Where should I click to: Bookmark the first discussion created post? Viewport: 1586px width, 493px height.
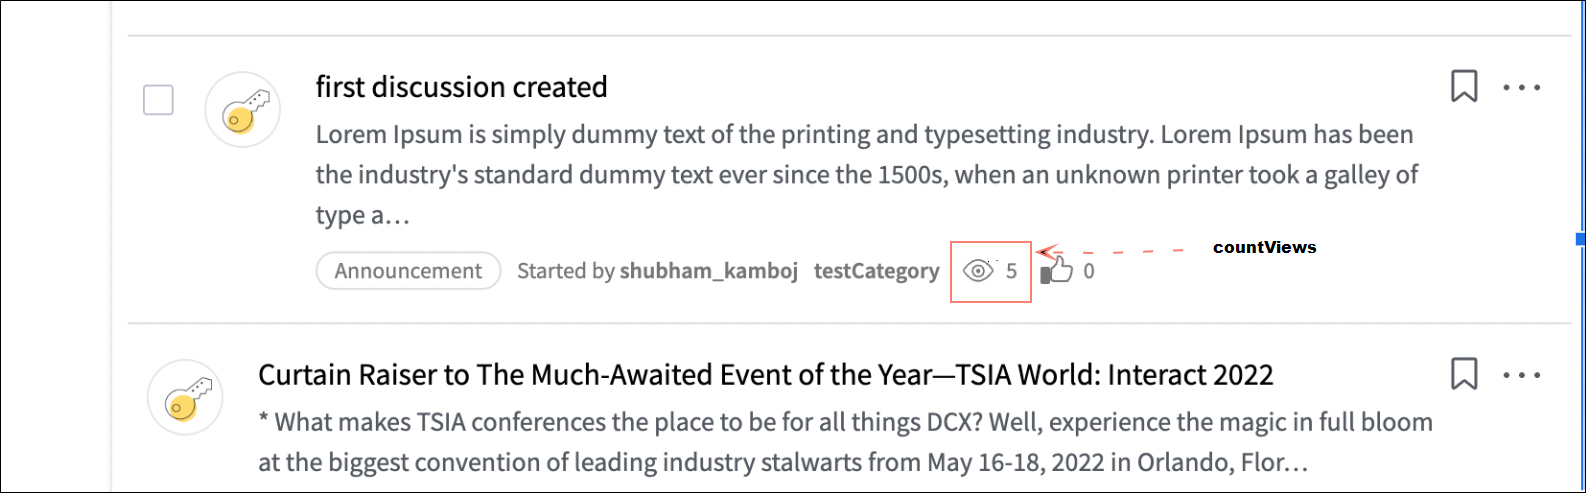[1464, 87]
